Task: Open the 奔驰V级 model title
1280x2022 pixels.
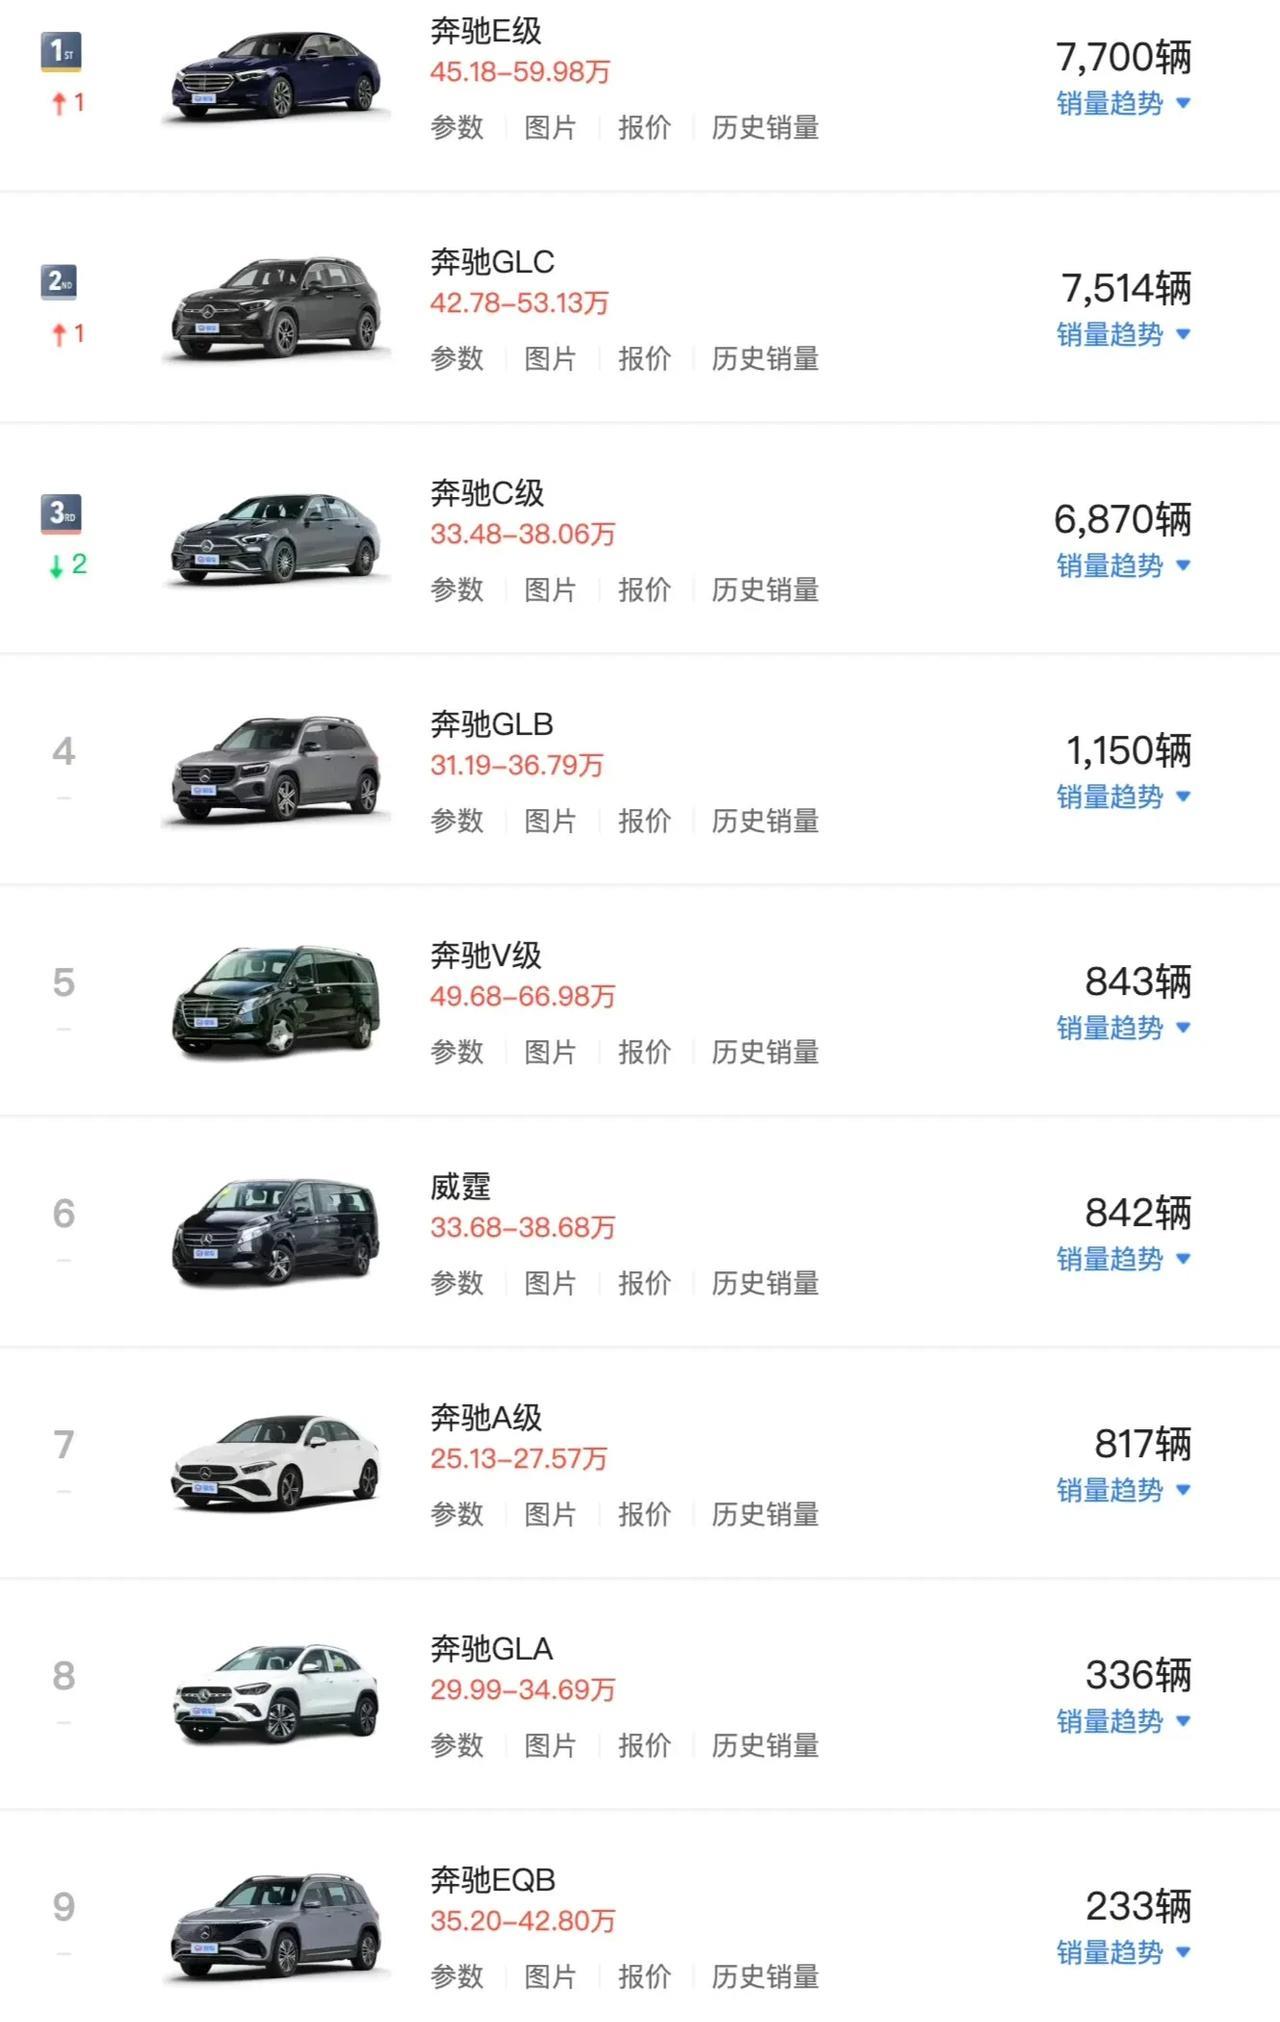Action: (x=486, y=955)
